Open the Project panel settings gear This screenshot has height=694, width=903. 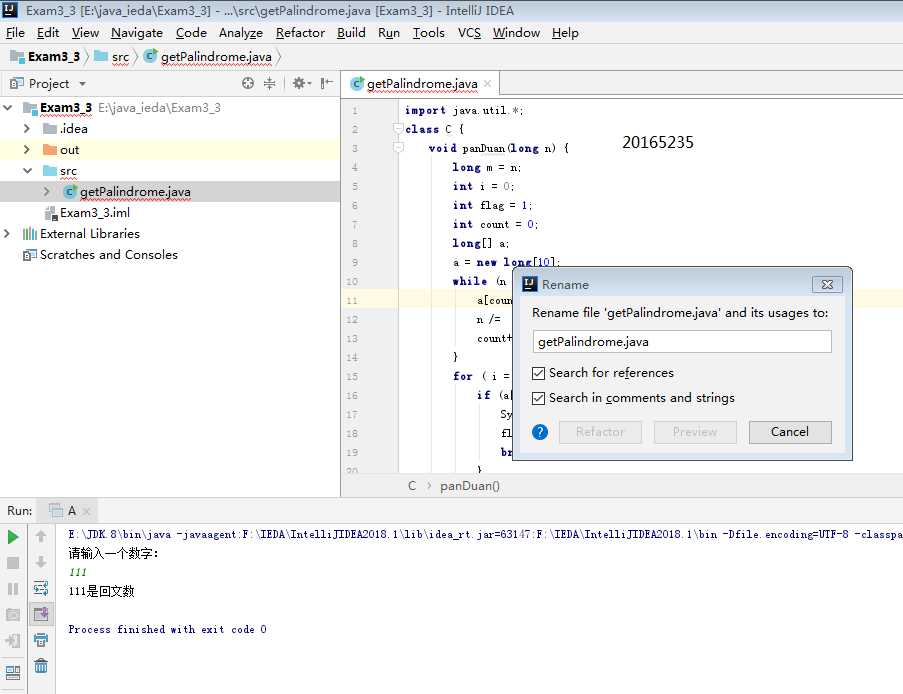[301, 84]
